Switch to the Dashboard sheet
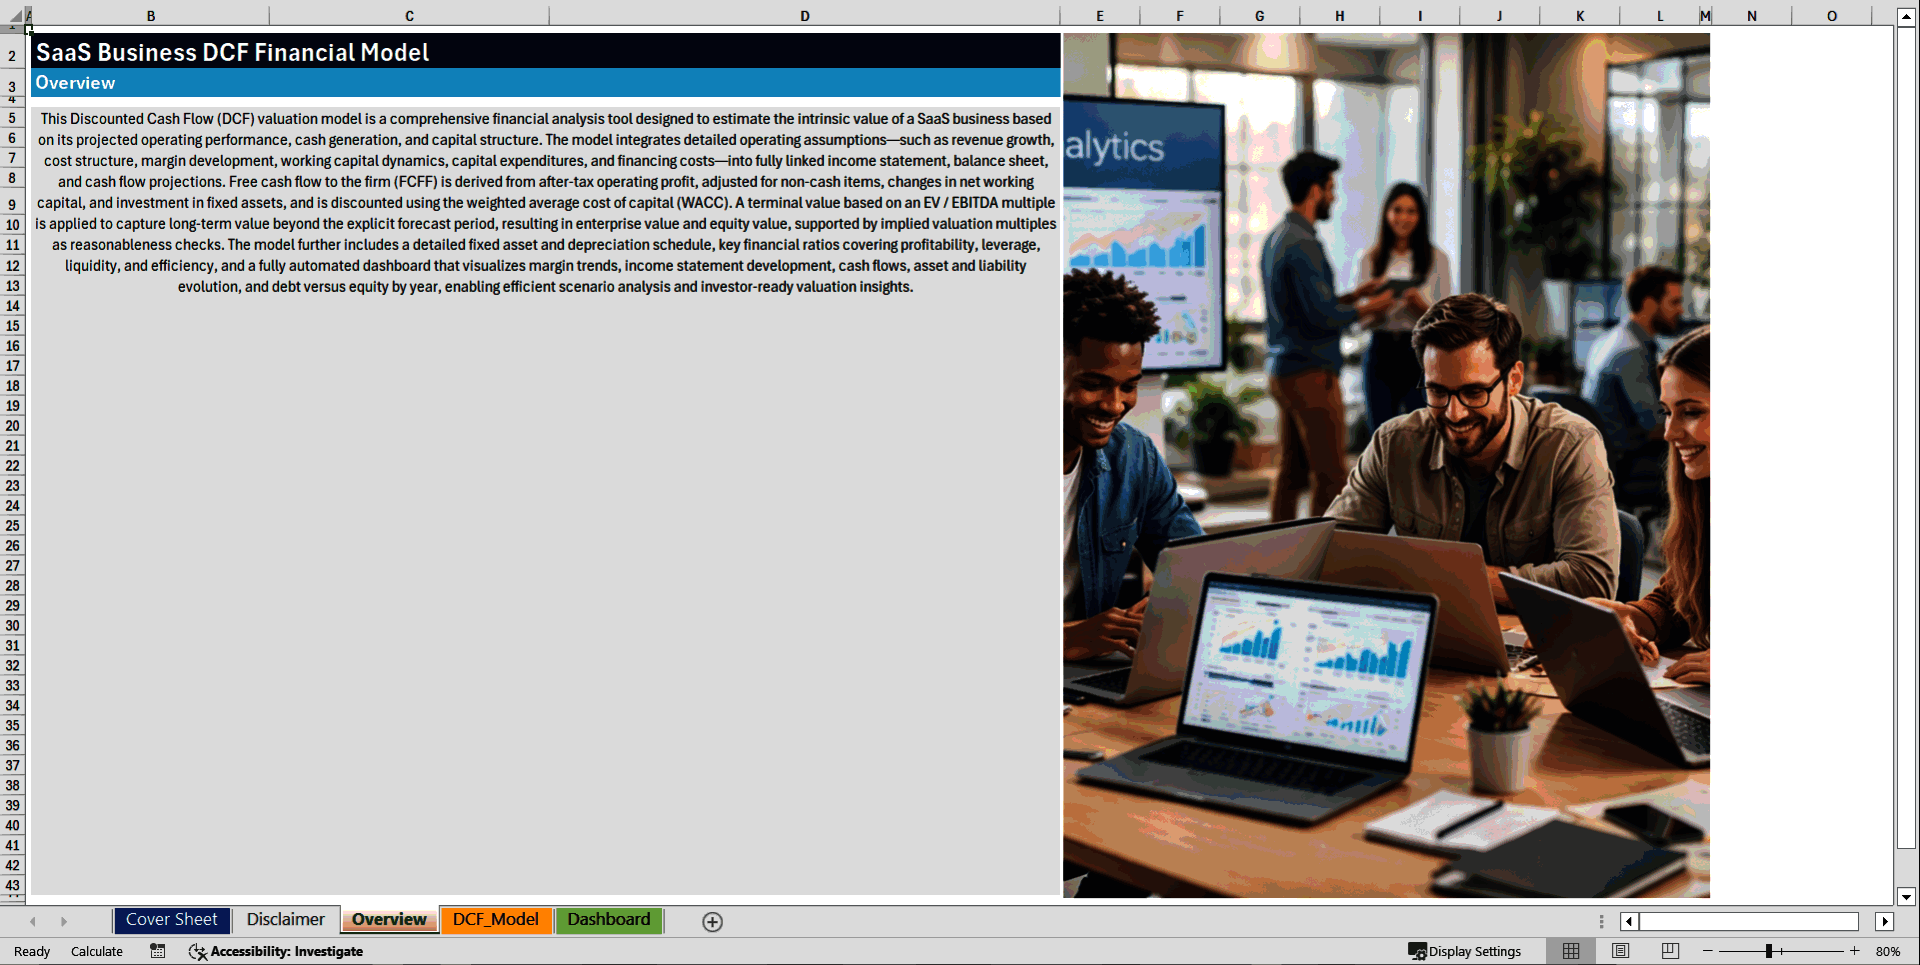Screen dimensions: 1920x965 (x=609, y=920)
